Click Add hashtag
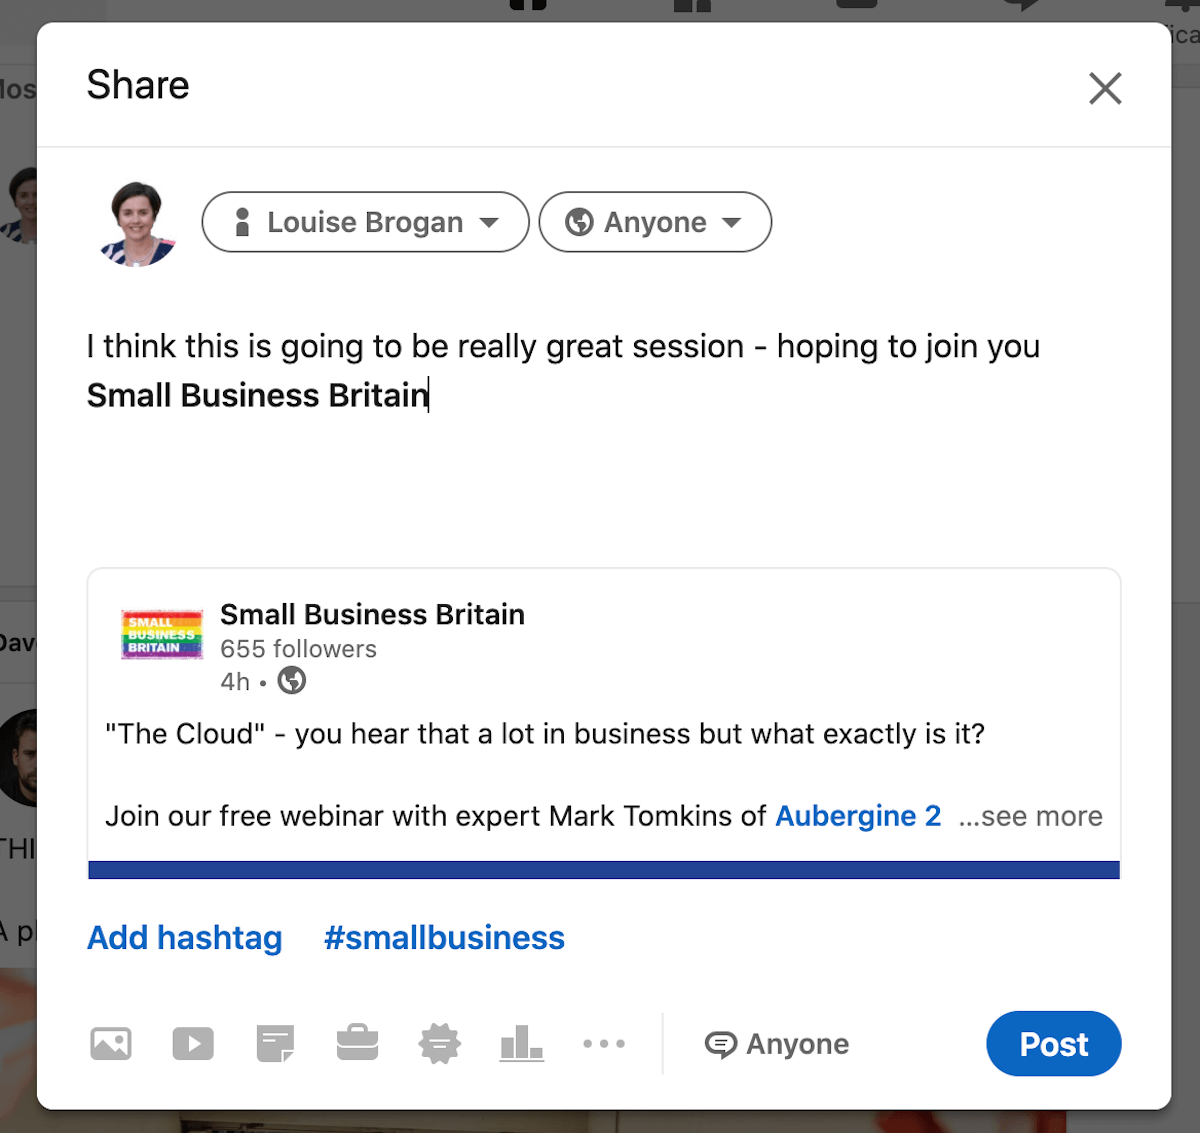Screen dimensions: 1200x1133 point(184,938)
